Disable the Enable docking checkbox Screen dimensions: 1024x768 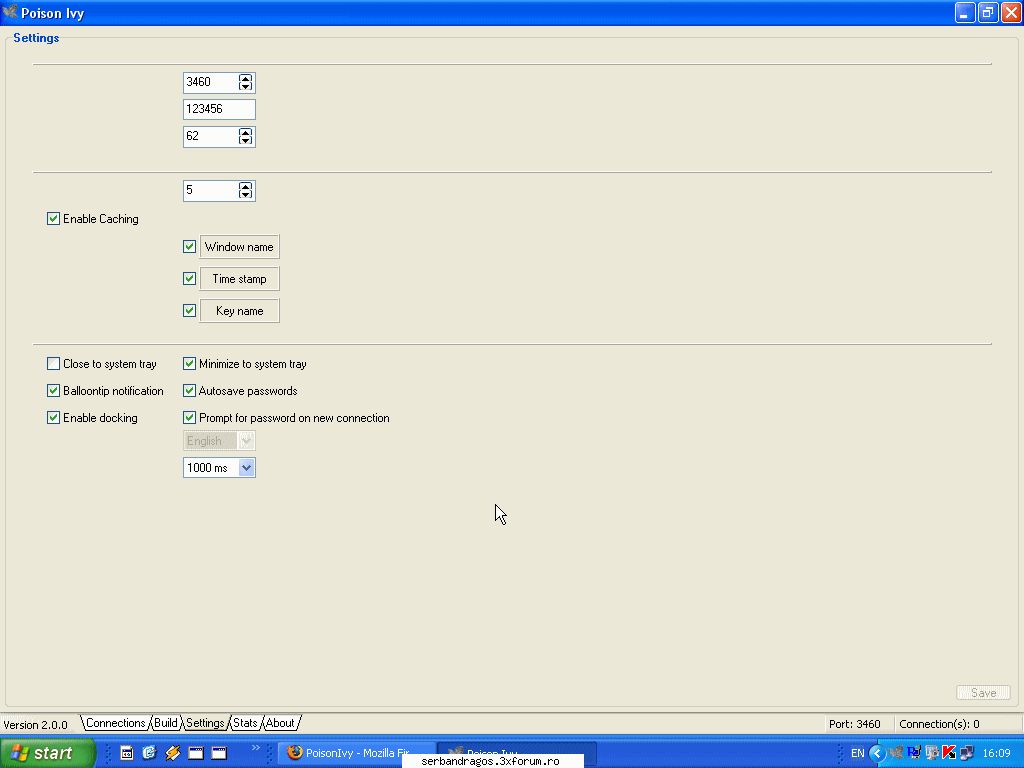[54, 418]
